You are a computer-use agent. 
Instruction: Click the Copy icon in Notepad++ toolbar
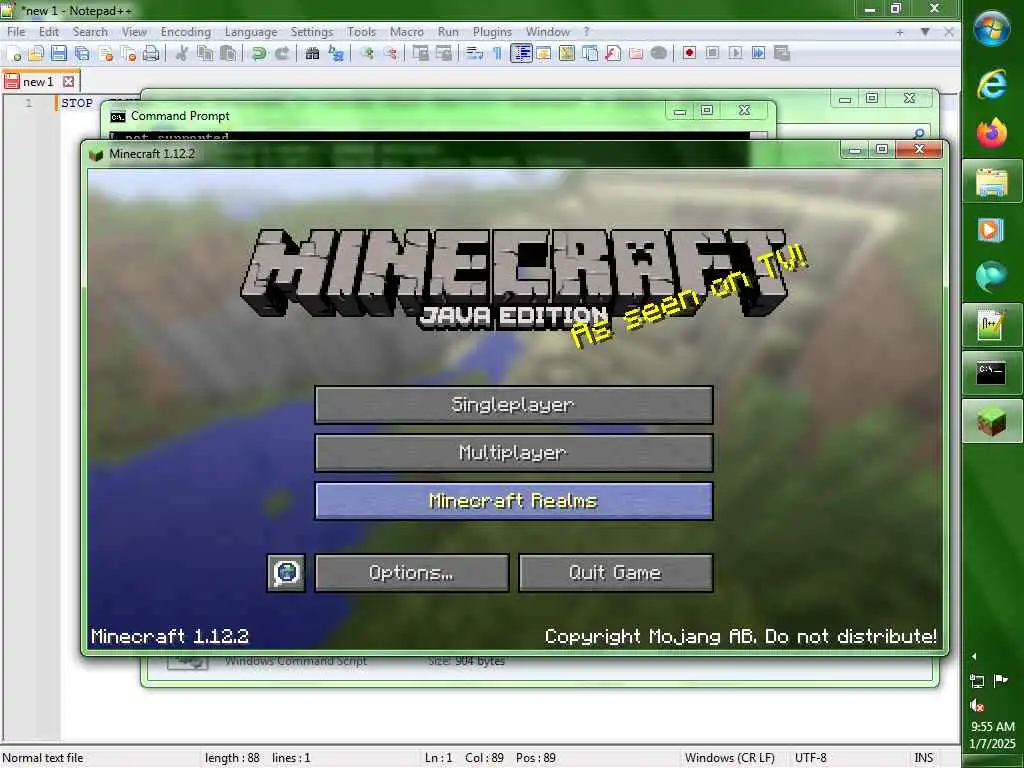205,54
